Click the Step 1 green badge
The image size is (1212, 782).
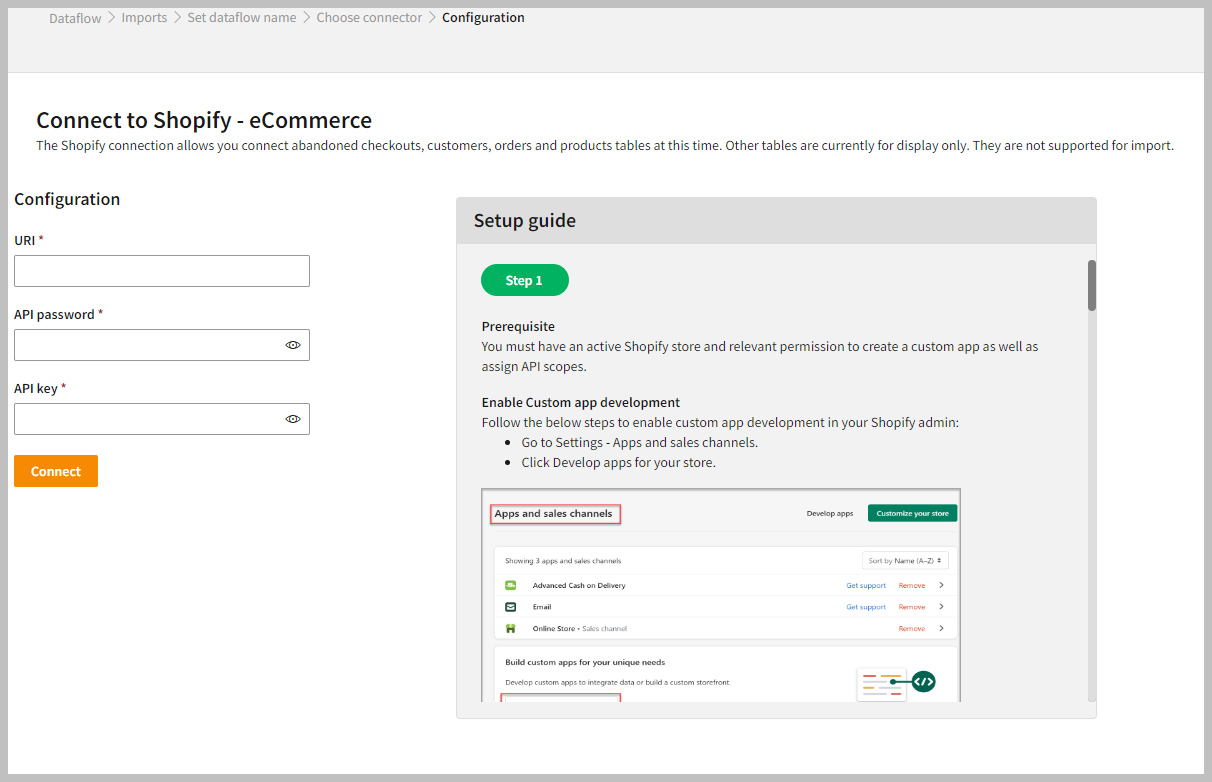524,281
